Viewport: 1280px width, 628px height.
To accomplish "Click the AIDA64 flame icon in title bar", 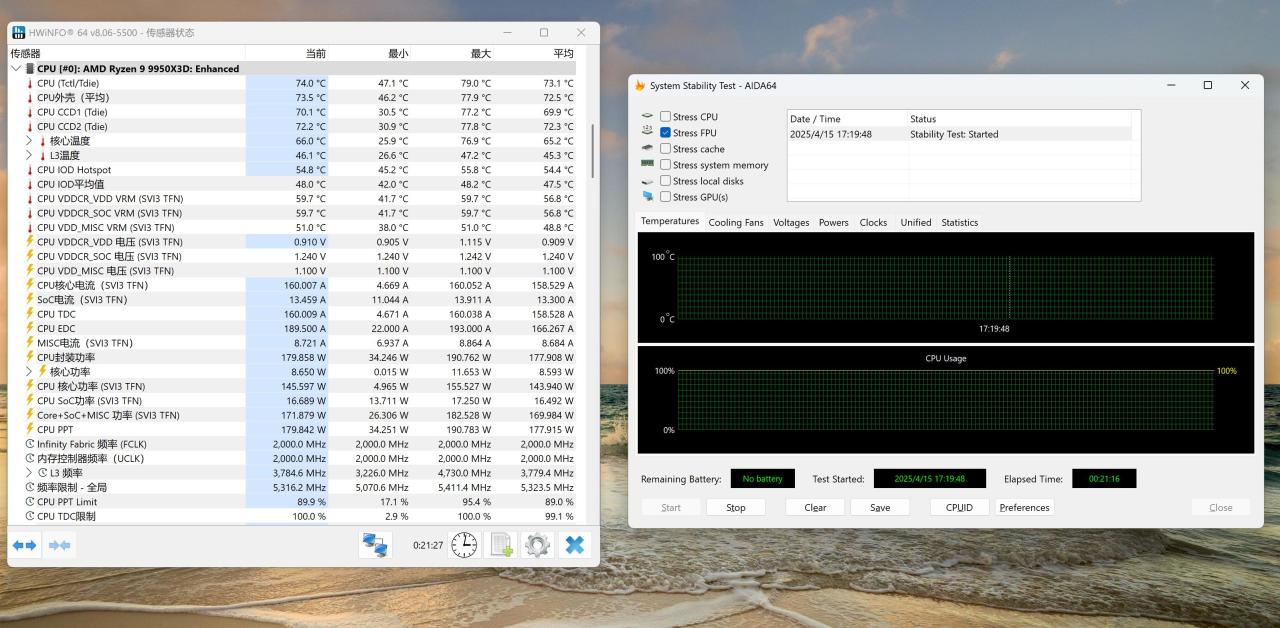I will click(x=640, y=85).
